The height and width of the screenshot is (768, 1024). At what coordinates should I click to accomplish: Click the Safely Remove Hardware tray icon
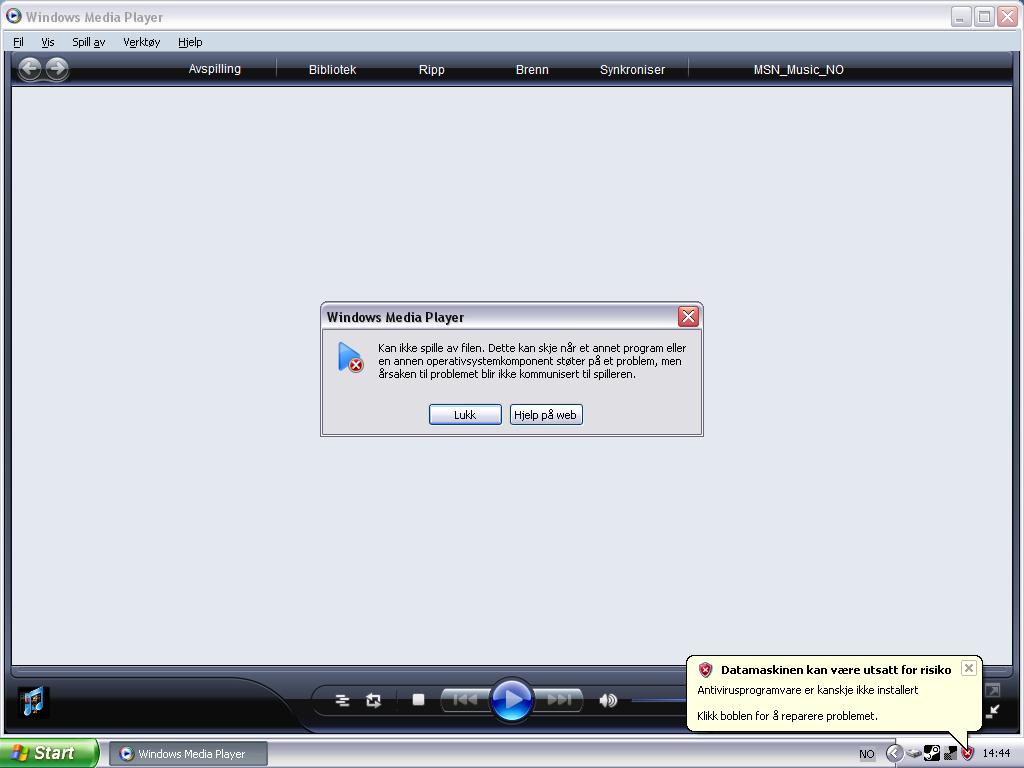coord(914,754)
